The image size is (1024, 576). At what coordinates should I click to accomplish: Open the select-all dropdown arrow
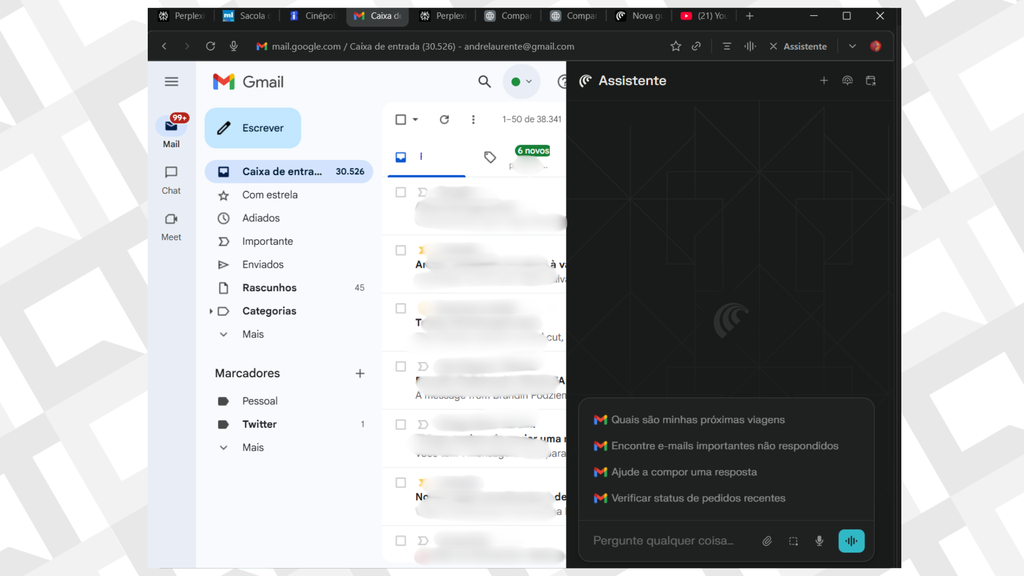click(x=415, y=120)
